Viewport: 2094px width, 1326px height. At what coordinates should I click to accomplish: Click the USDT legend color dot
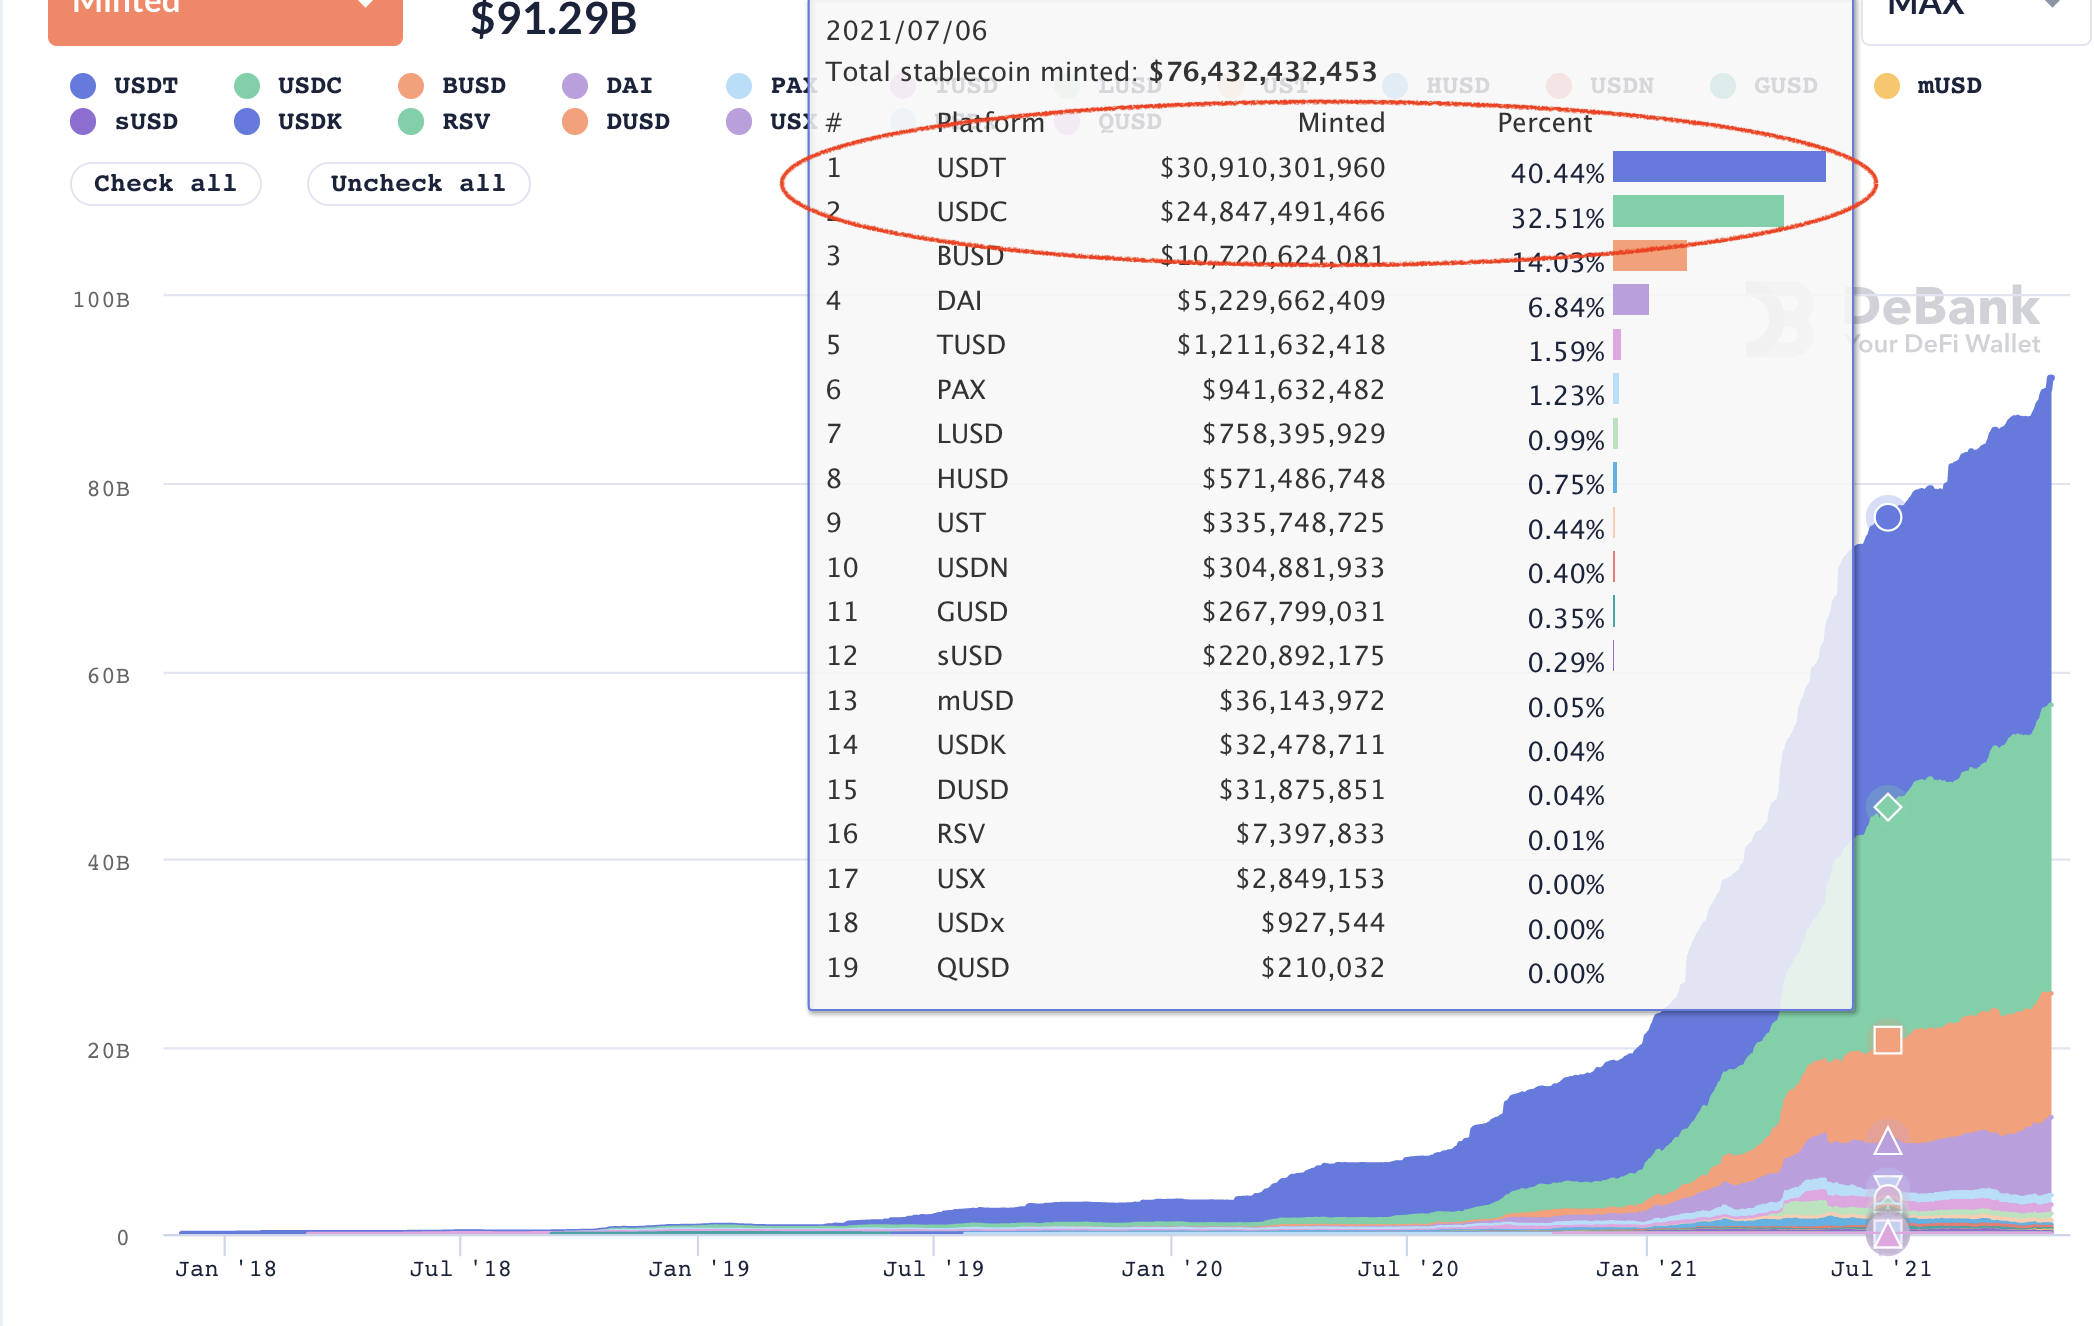coord(83,86)
